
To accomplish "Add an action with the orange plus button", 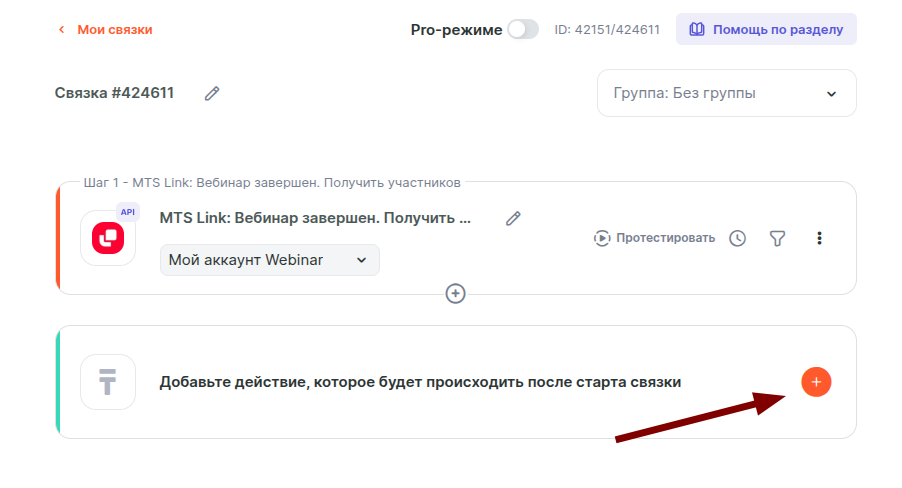I will (816, 382).
